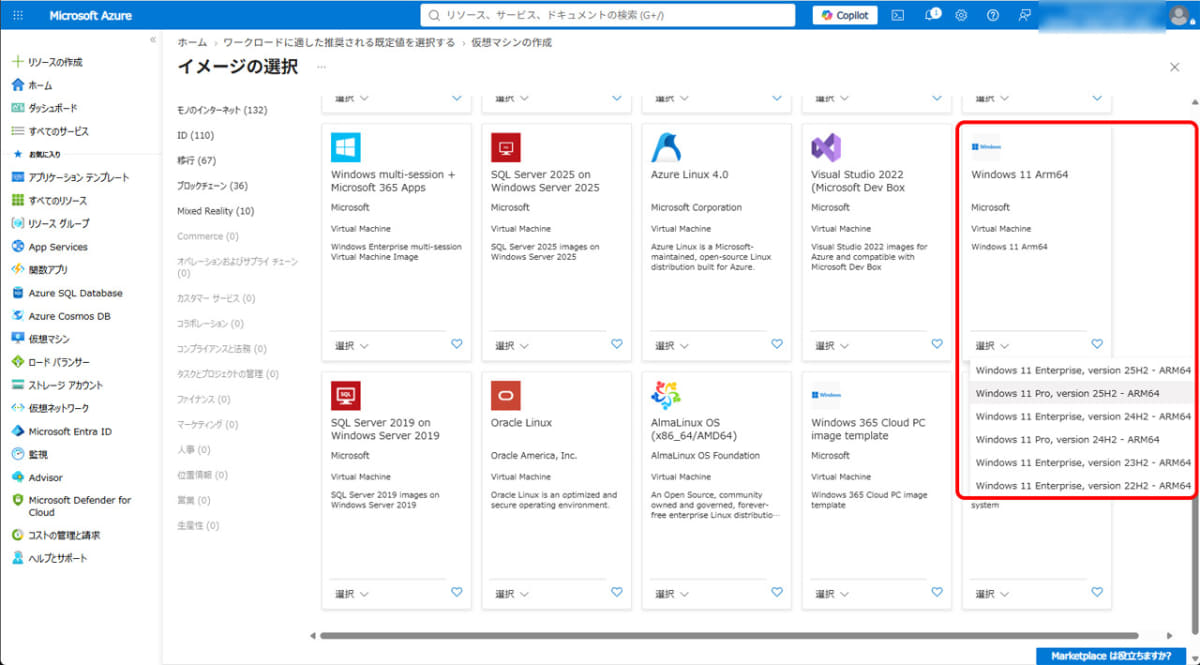This screenshot has height=665, width=1200.
Task: Click ロード バランサー icon in sidebar
Action: point(17,362)
